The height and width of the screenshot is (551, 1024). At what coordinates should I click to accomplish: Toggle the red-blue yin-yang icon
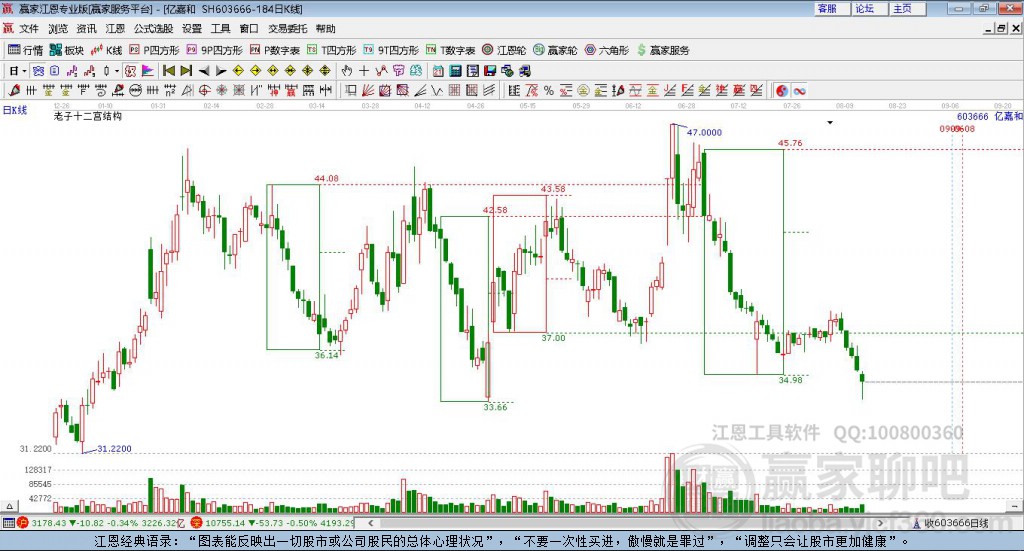pos(782,91)
